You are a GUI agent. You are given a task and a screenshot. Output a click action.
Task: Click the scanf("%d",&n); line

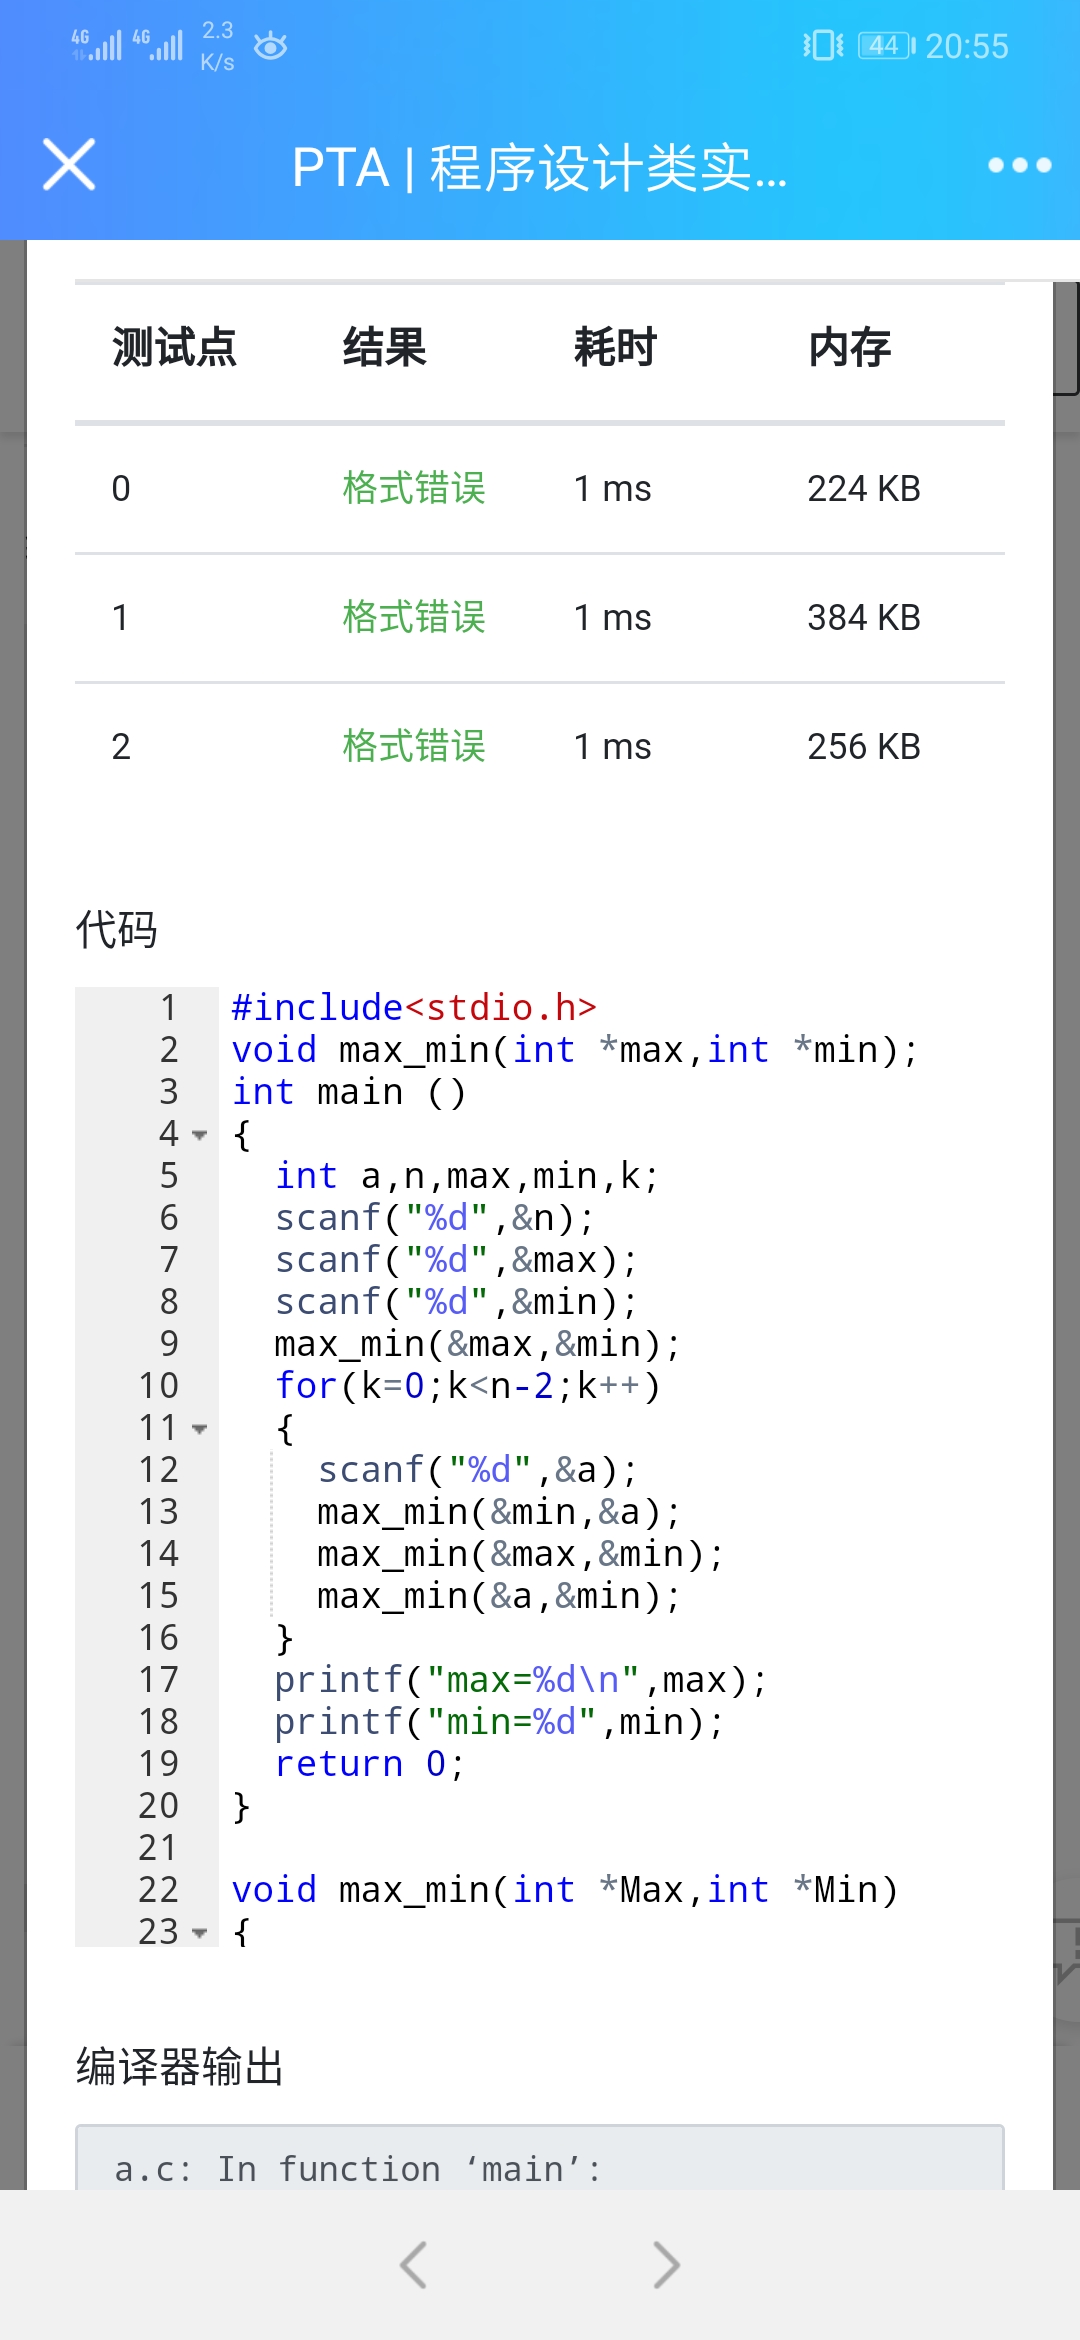pyautogui.click(x=435, y=1217)
